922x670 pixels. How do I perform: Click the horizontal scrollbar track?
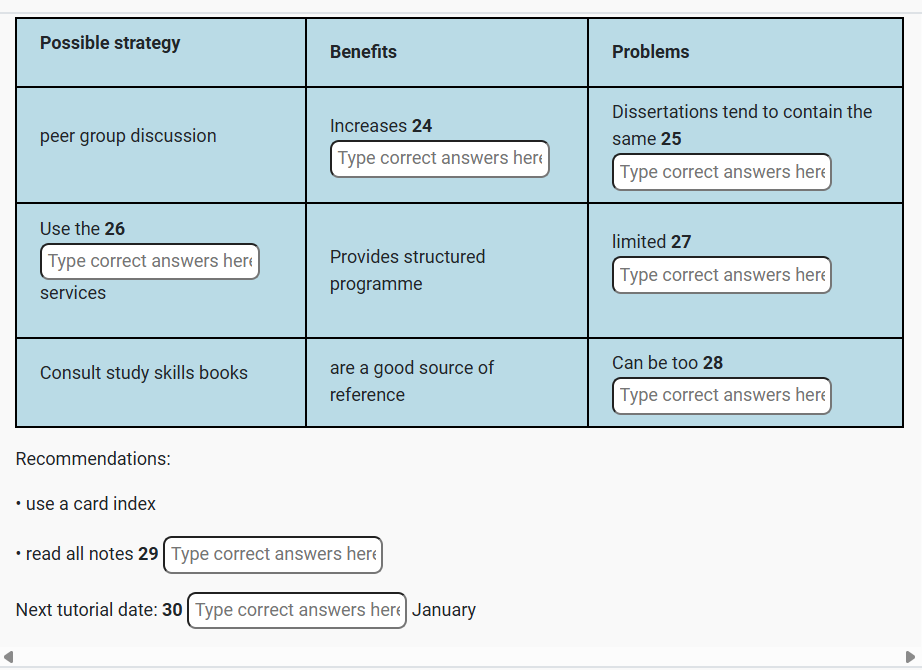click(x=460, y=657)
